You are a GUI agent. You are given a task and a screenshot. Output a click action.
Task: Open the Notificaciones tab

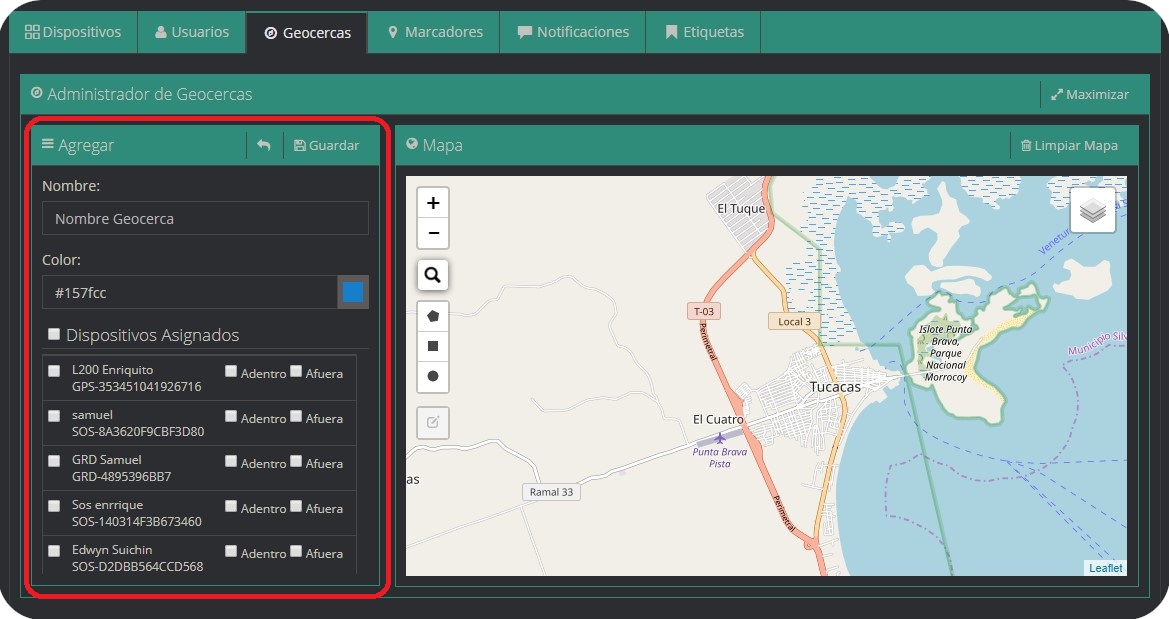(x=573, y=32)
